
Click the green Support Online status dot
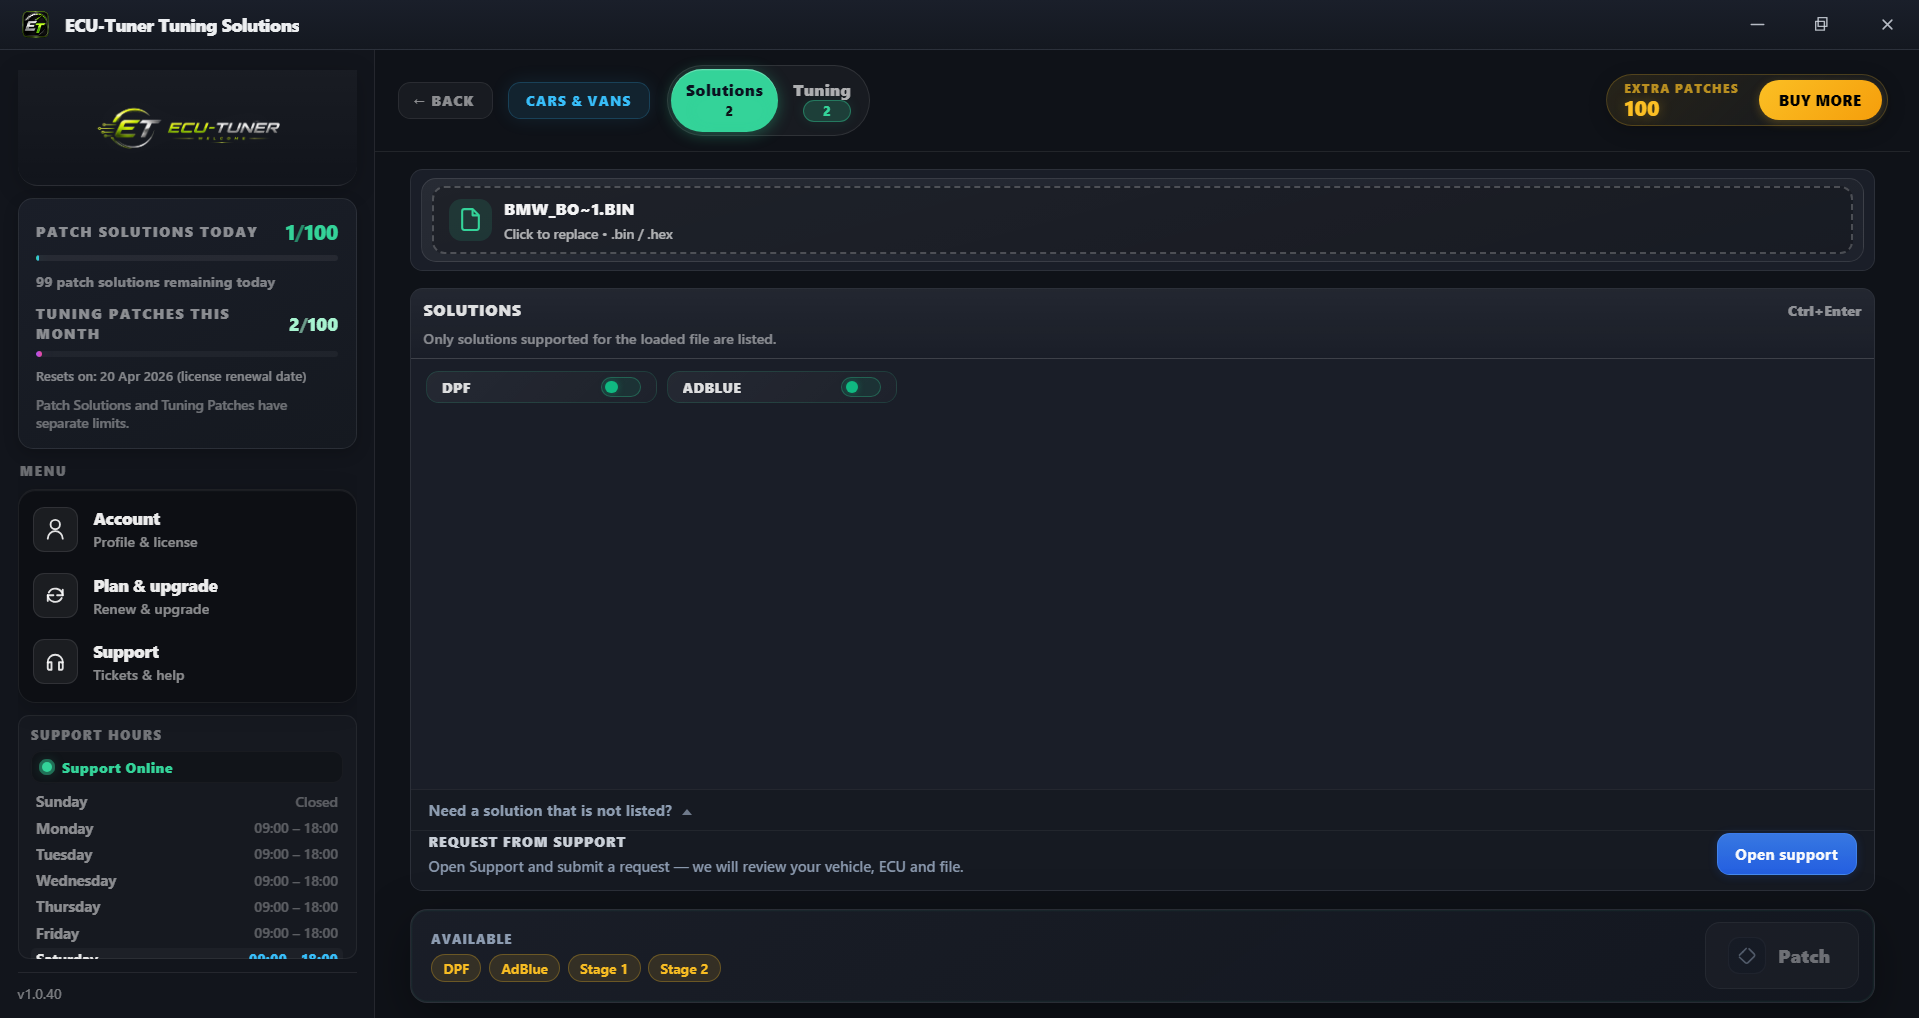click(x=46, y=768)
